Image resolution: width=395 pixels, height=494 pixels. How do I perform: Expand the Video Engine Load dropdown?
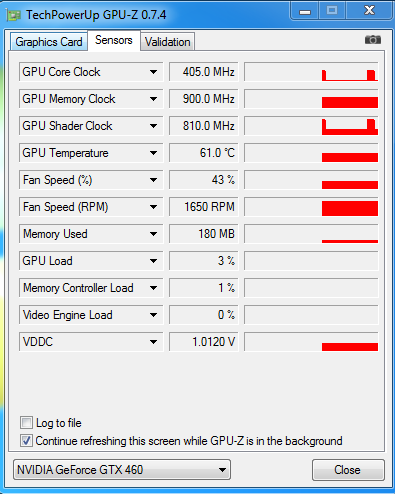[x=153, y=315]
